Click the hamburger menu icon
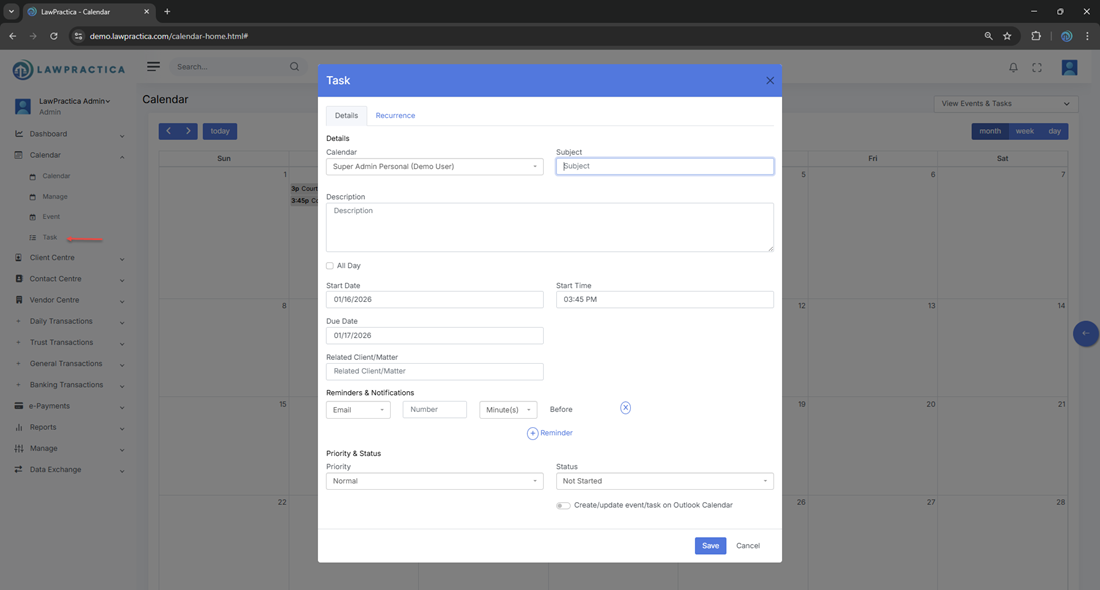Viewport: 1100px width, 590px height. point(153,67)
